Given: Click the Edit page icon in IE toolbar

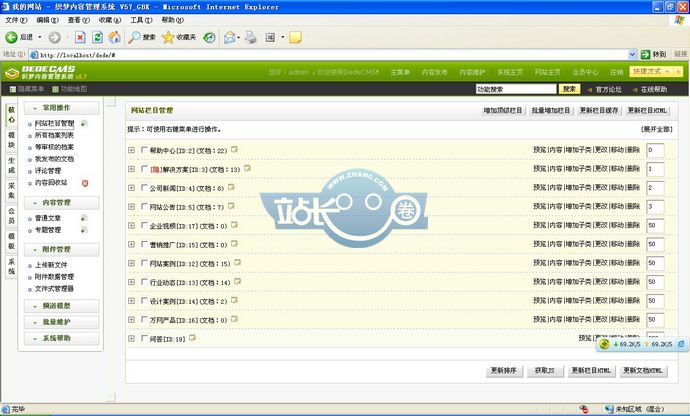Looking at the screenshot, I should 270,37.
